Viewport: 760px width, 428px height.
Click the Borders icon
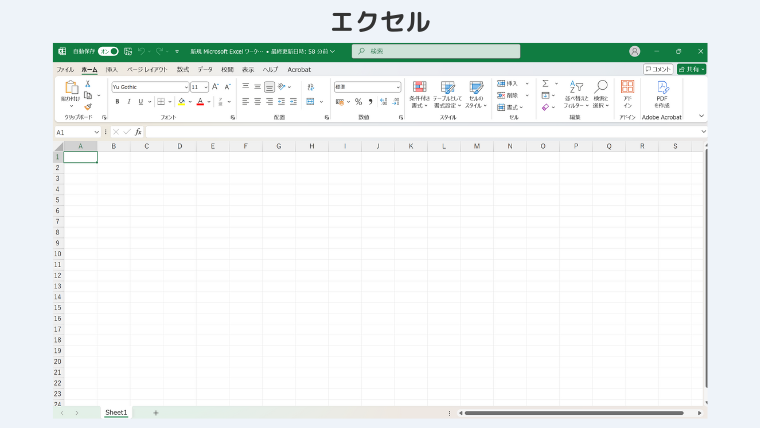click(161, 102)
